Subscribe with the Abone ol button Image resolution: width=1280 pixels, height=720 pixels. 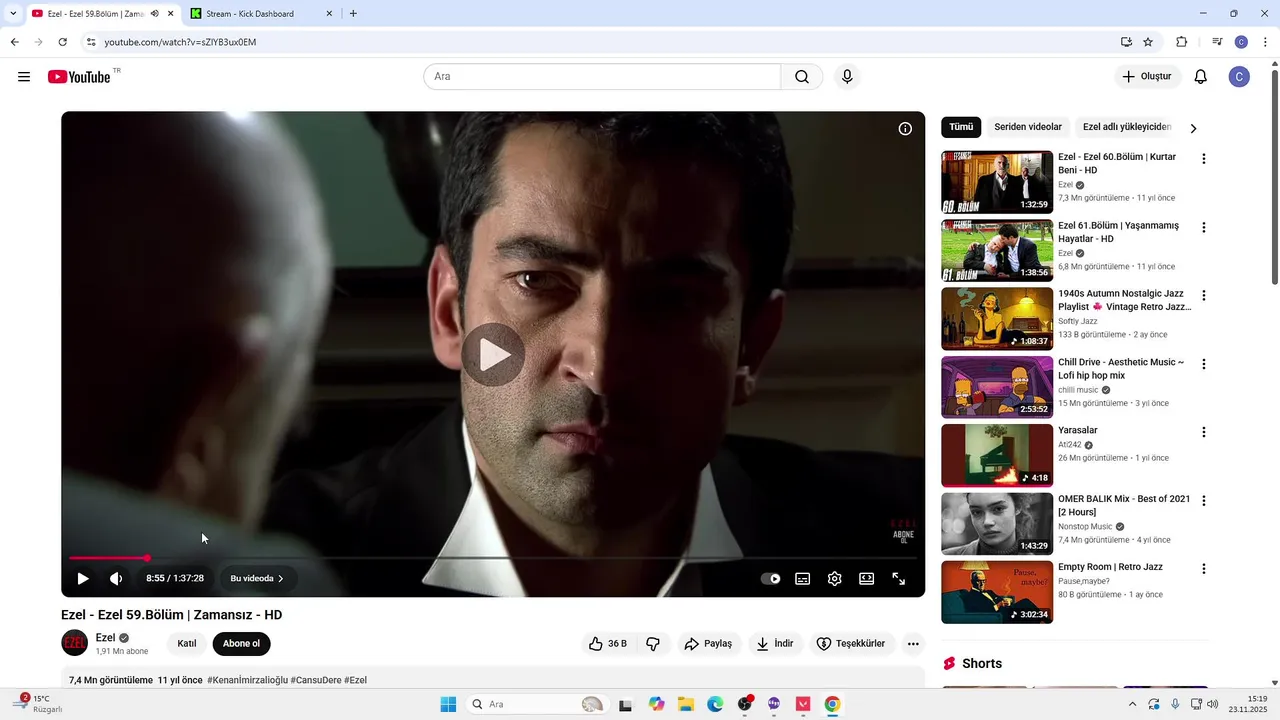(241, 644)
